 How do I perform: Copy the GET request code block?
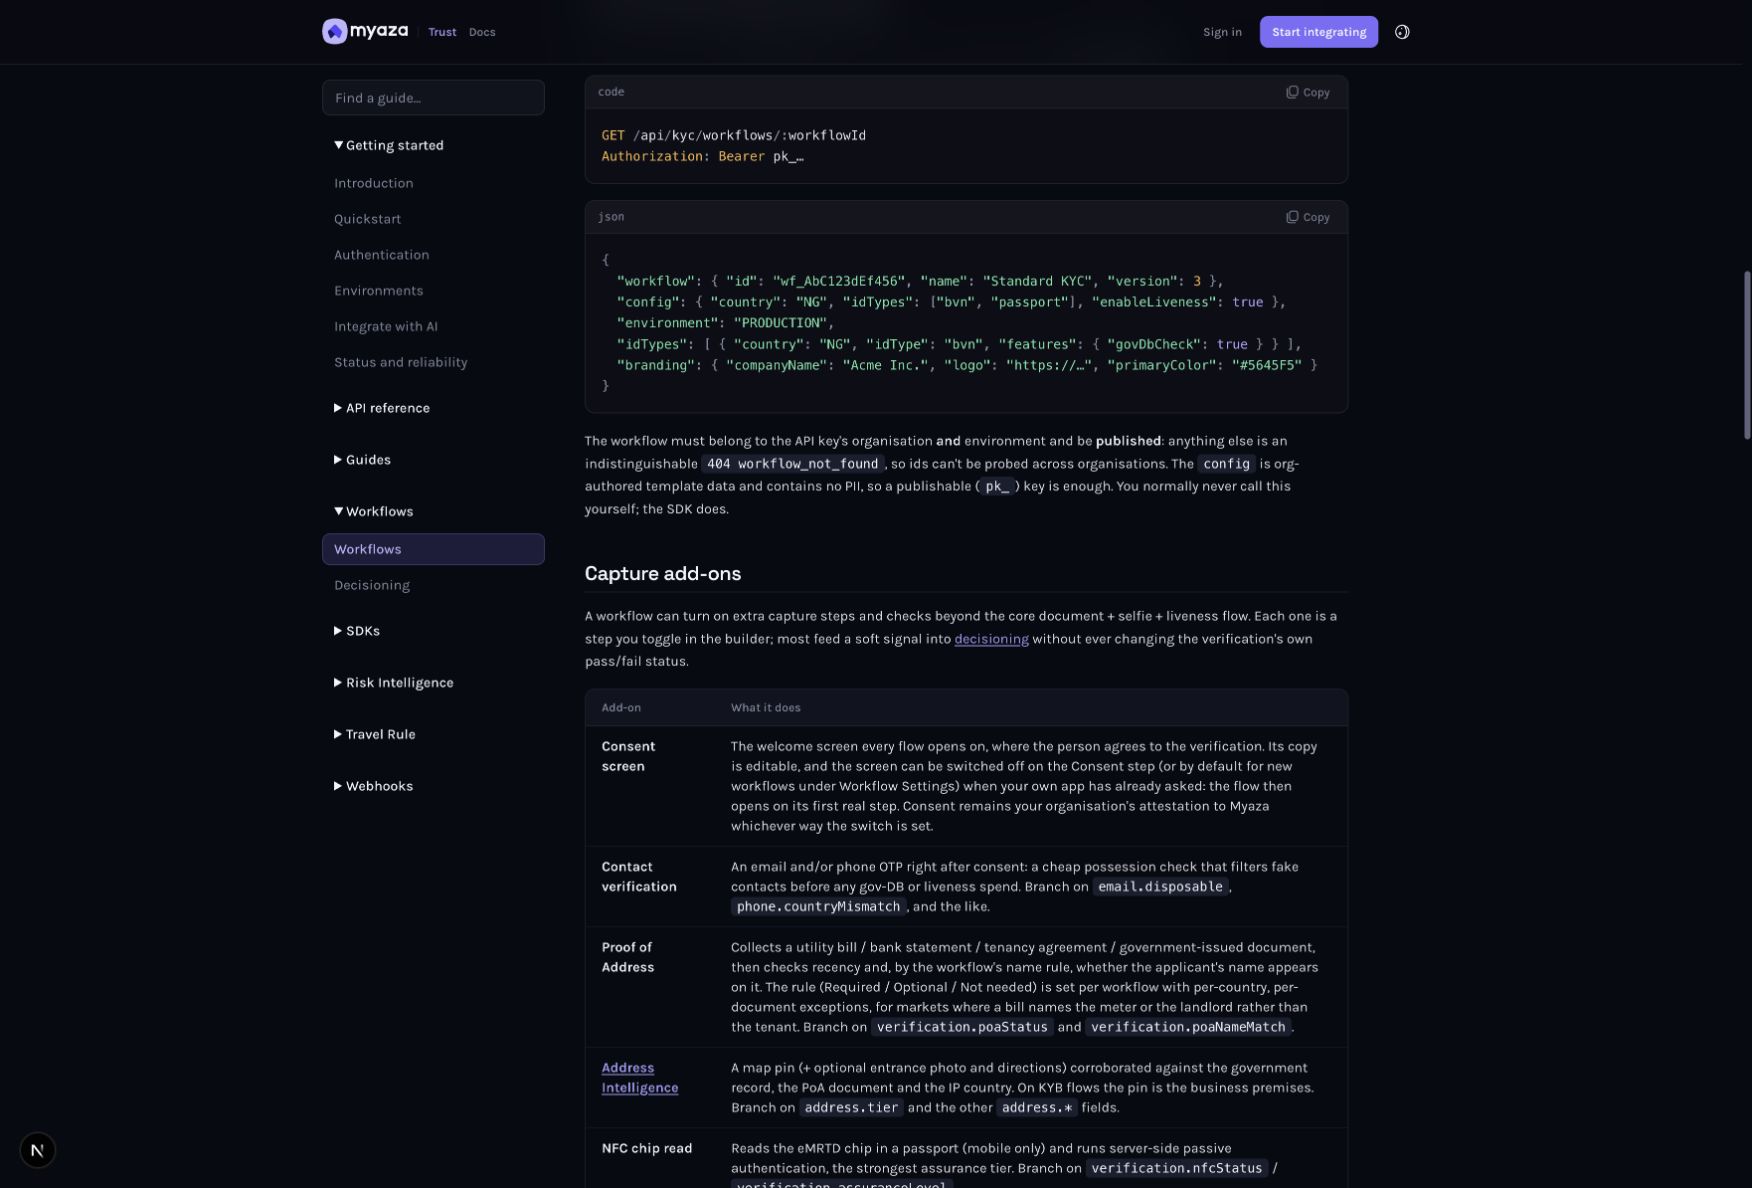click(x=1308, y=92)
